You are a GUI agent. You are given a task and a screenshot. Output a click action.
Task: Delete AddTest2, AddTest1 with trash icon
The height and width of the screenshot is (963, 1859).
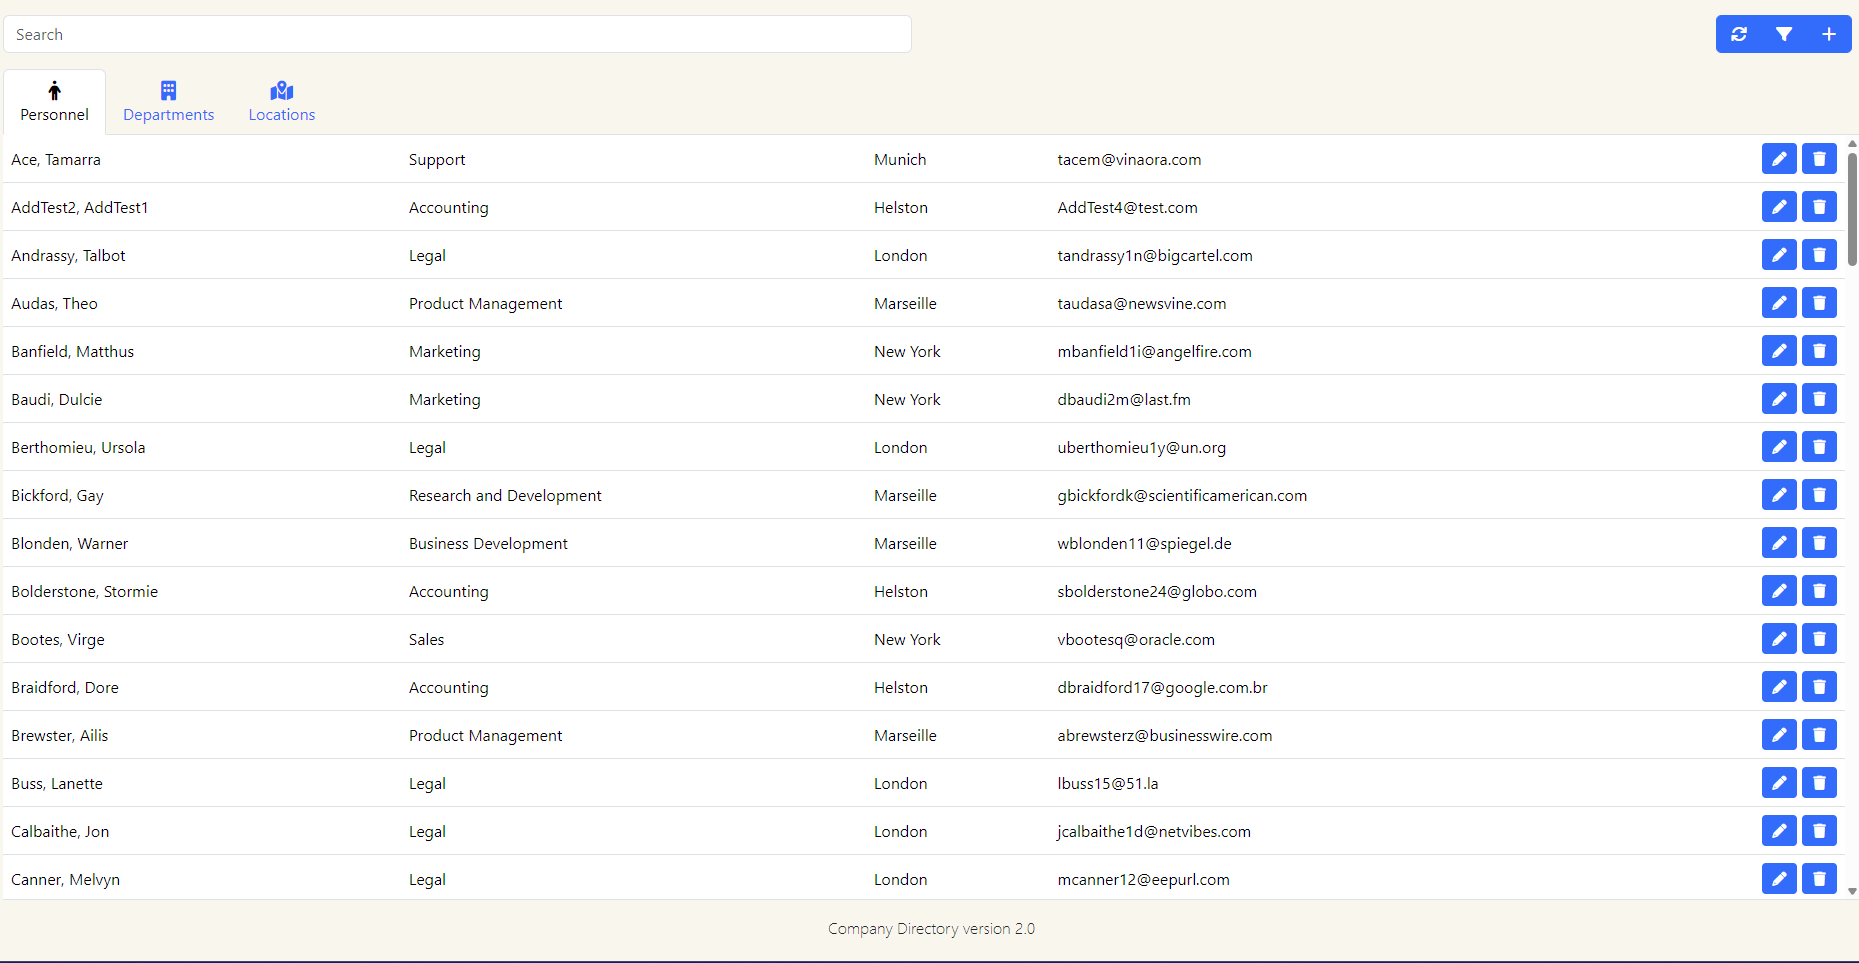(1819, 207)
